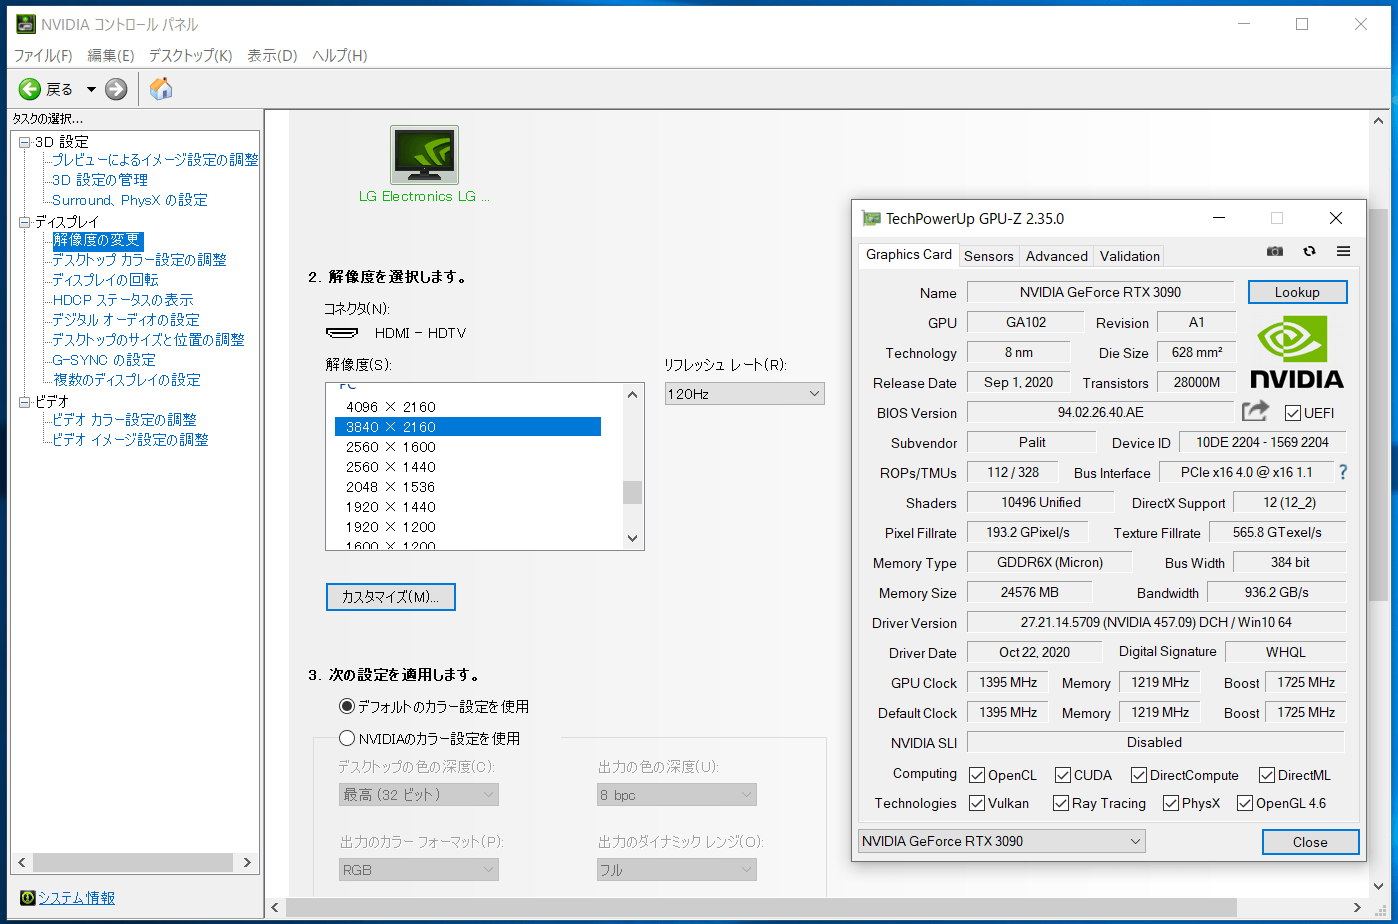Viewport: 1398px width, 924px height.
Task: Open the GPU-Z hamburger menu icon
Action: point(1343,251)
